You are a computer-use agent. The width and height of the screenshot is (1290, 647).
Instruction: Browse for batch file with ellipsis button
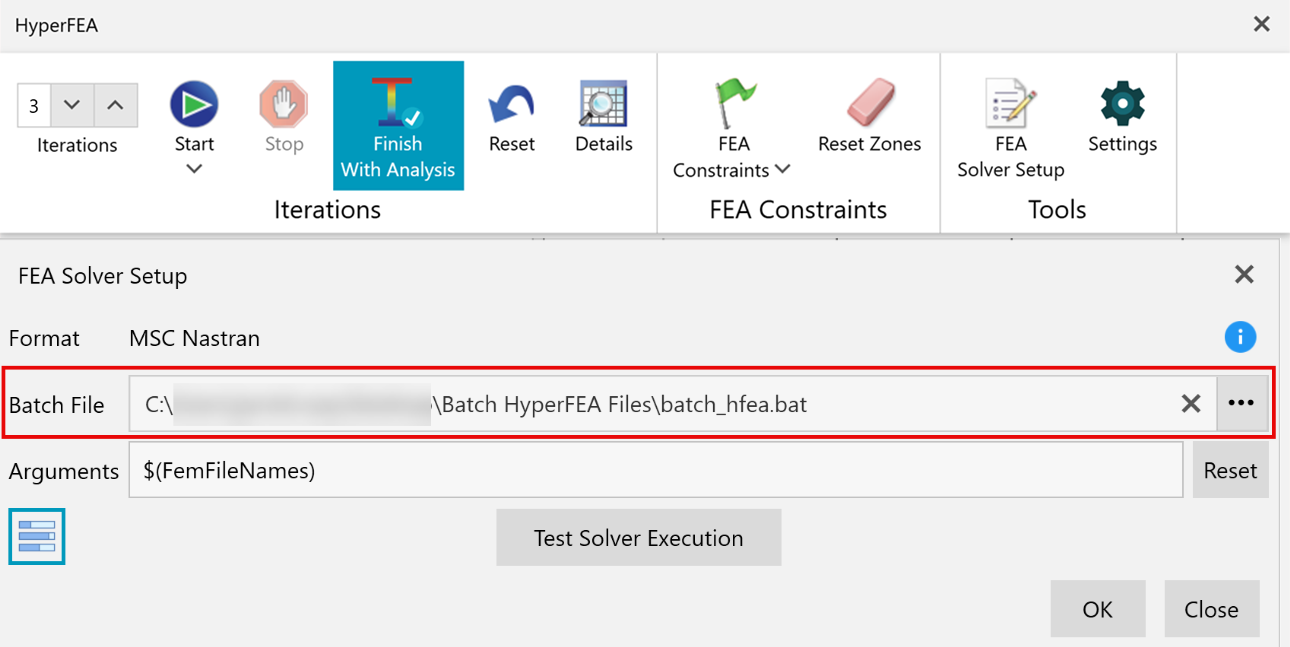1241,404
